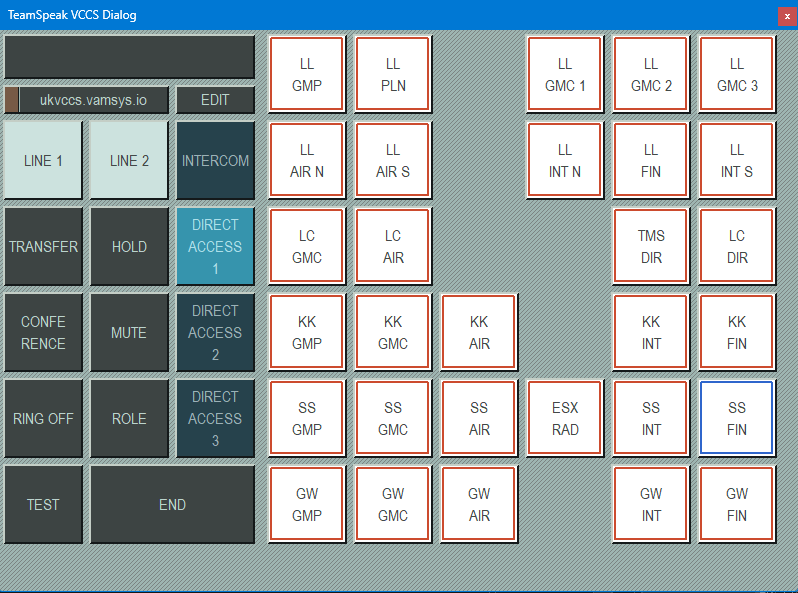Viewport: 798px width, 593px height.
Task: Toggle RING OFF
Action: (x=43, y=419)
